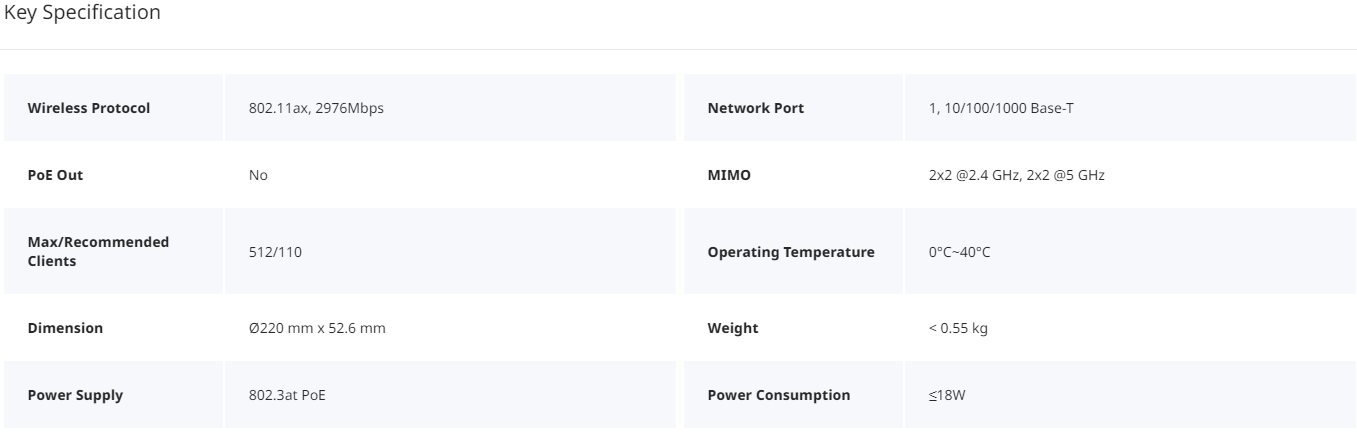
Task: Select the 0°C~40°C temperature value
Action: click(959, 252)
